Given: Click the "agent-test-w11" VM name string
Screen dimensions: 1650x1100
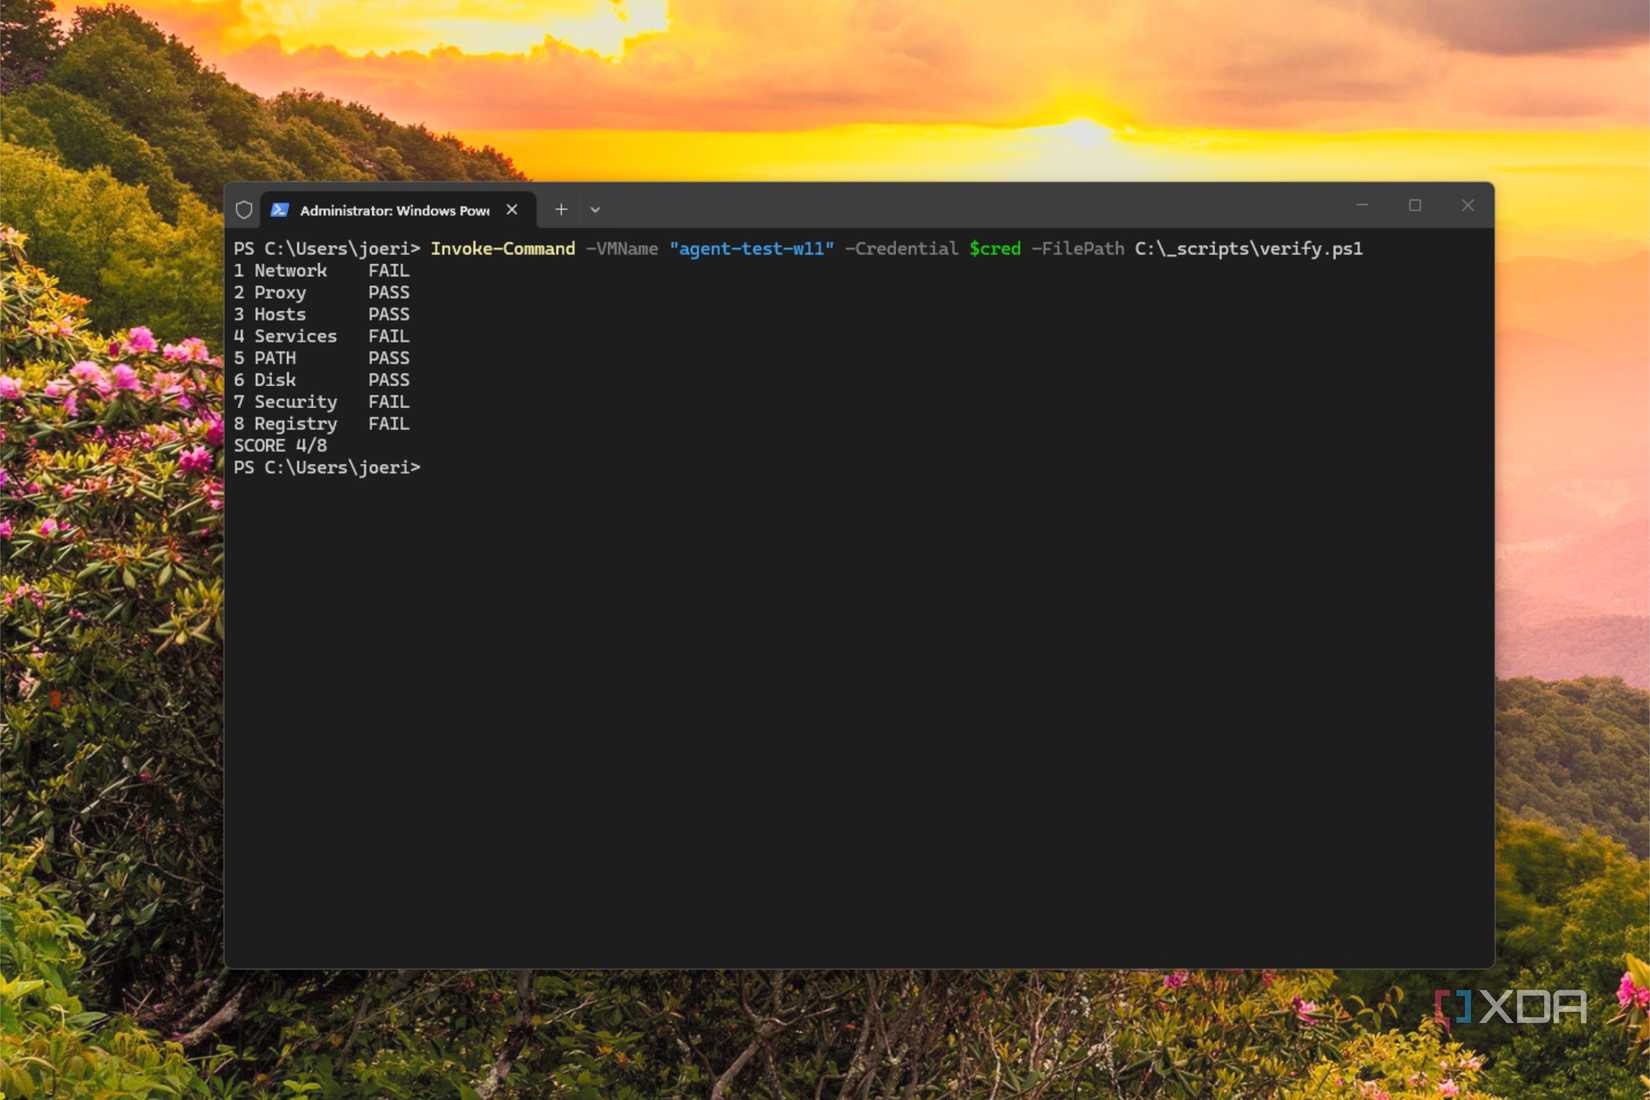Looking at the screenshot, I should pyautogui.click(x=752, y=248).
